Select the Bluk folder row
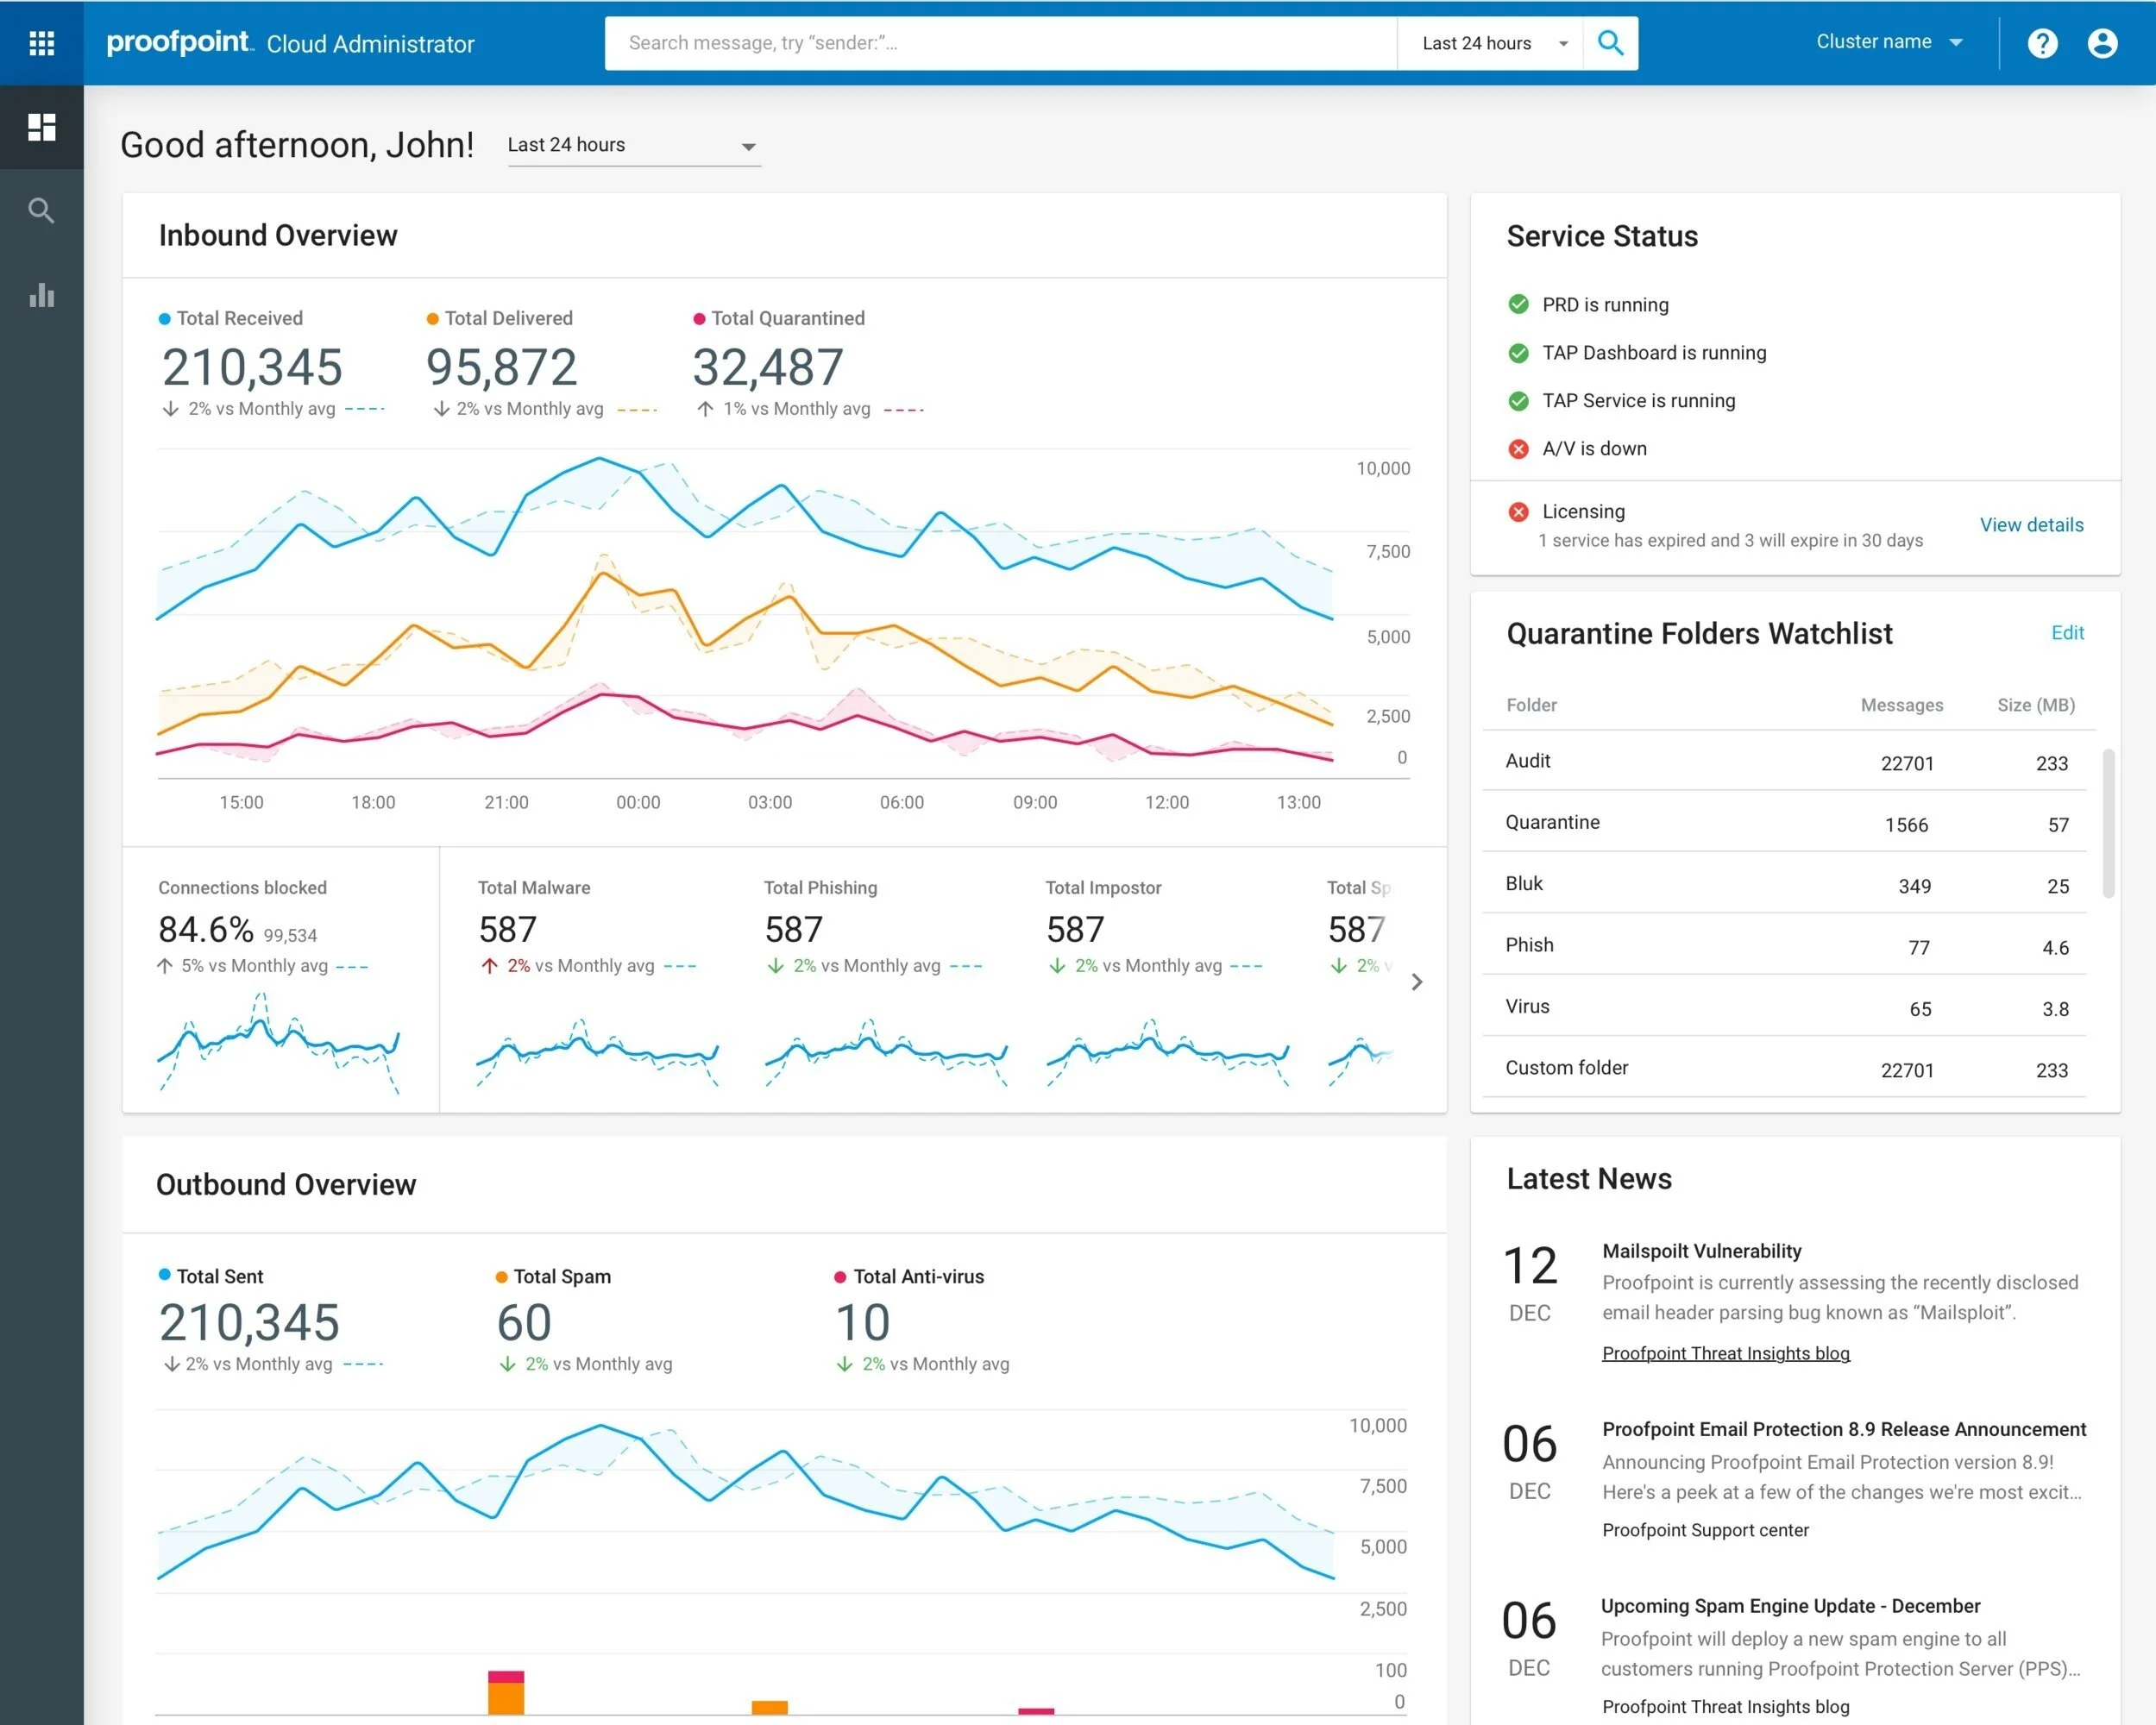 (1784, 884)
